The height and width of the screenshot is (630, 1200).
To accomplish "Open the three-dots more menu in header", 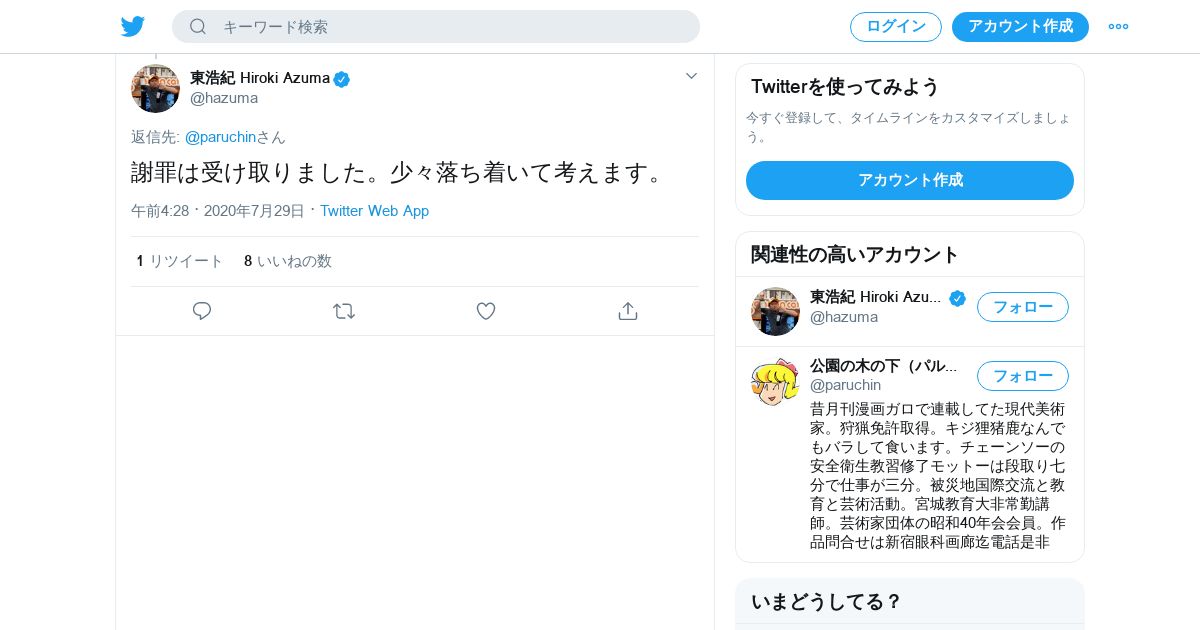I will click(1118, 27).
